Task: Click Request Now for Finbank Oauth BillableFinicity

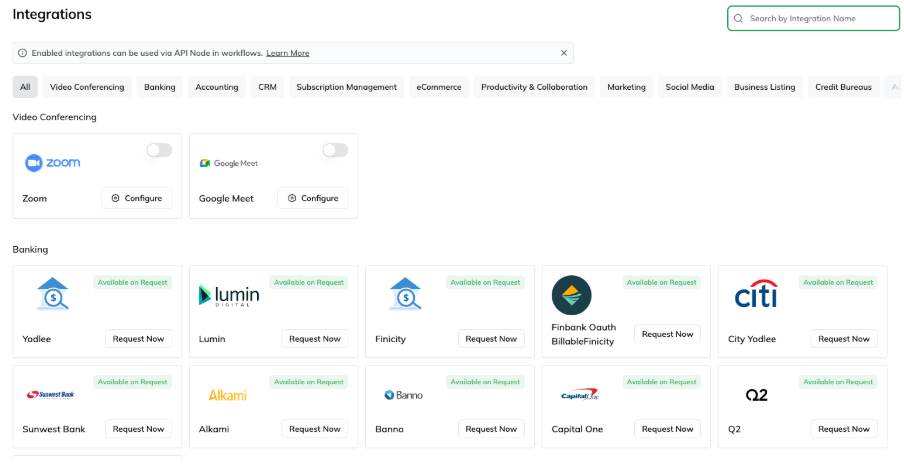Action: tap(668, 334)
